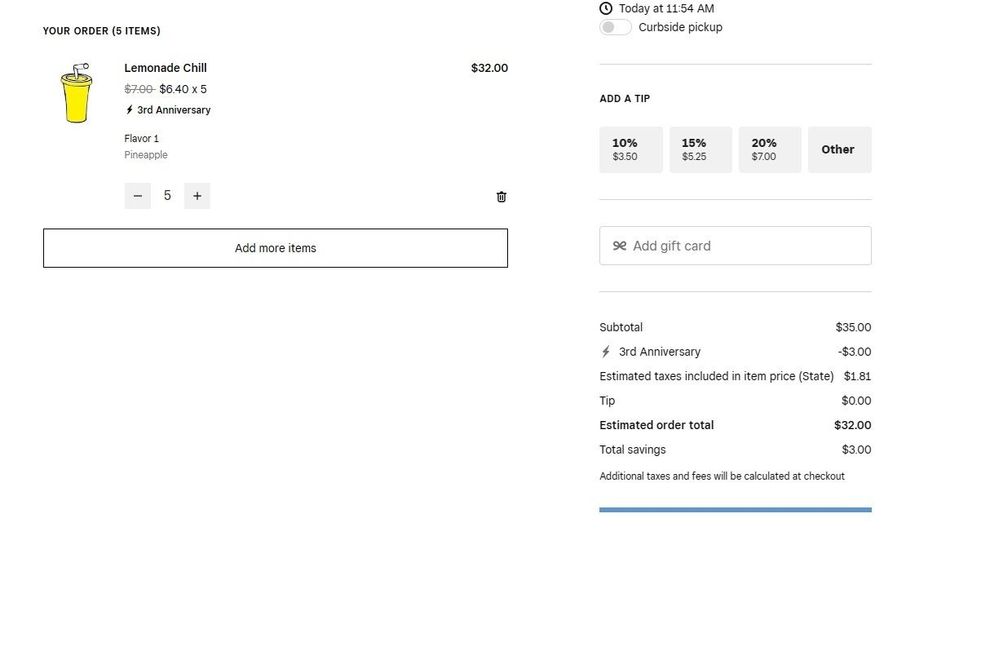Select the 10% tip option
999x665 pixels.
pyautogui.click(x=630, y=150)
